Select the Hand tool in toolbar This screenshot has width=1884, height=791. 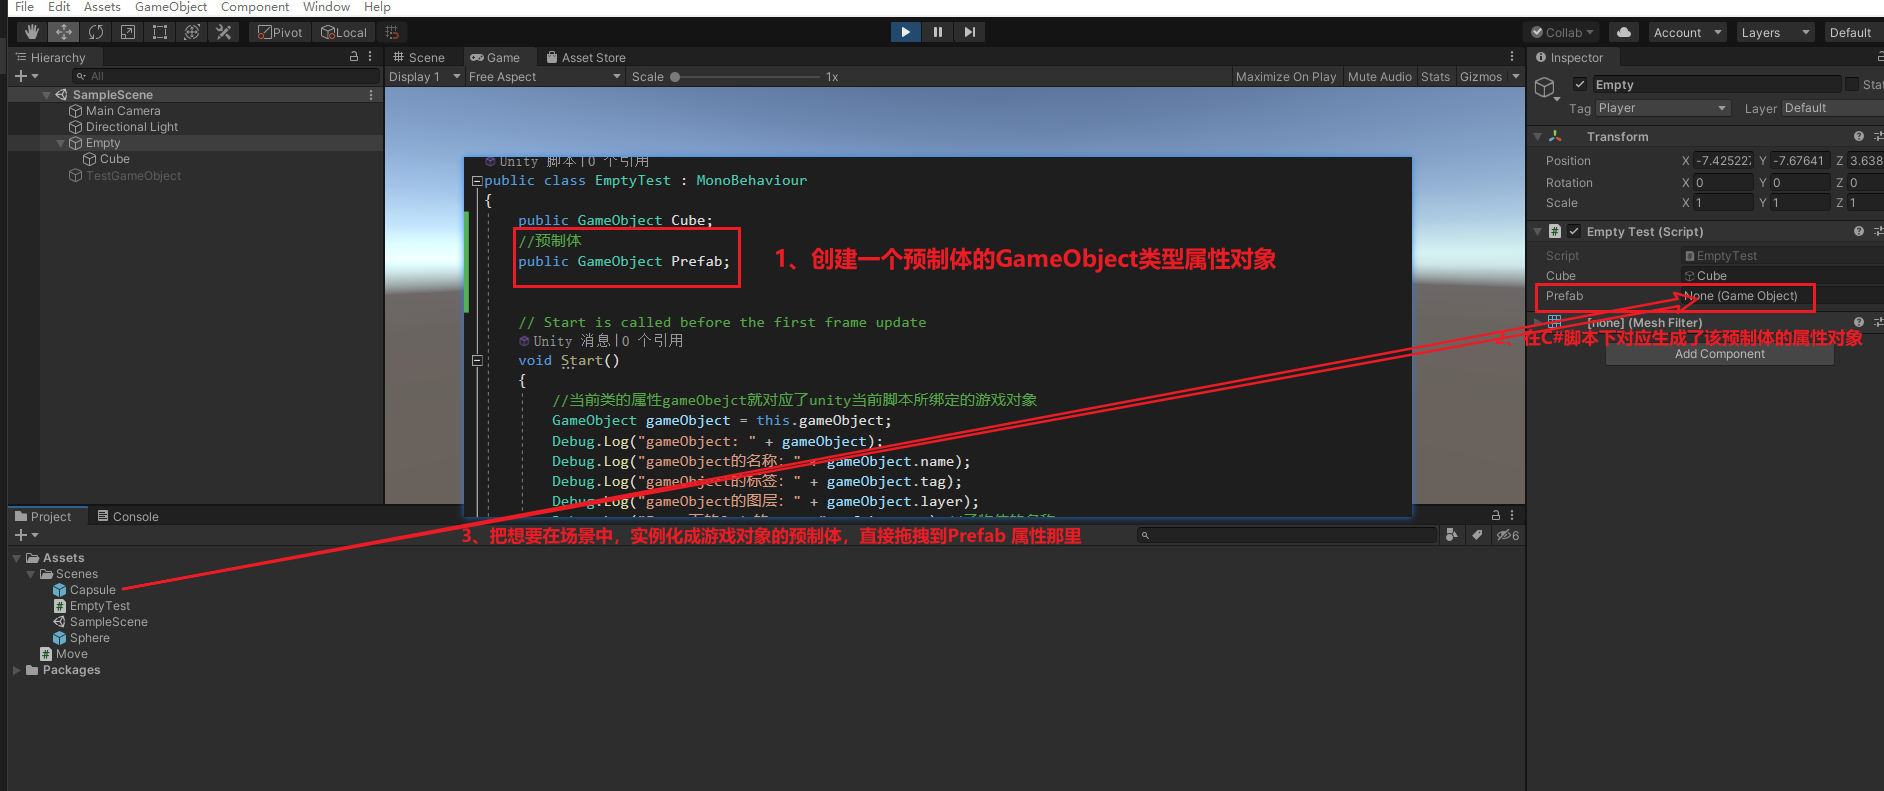[32, 32]
